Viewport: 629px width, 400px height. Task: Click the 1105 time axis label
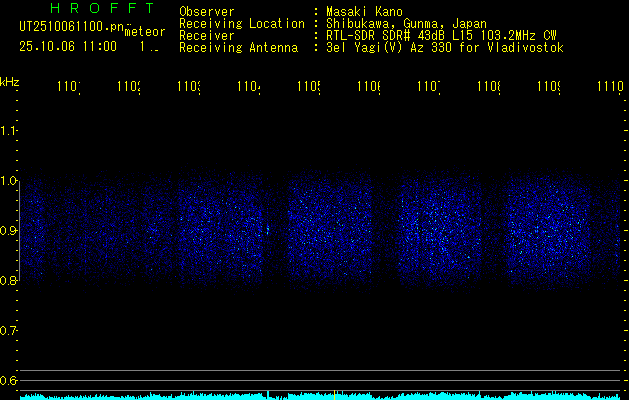pyautogui.click(x=309, y=86)
